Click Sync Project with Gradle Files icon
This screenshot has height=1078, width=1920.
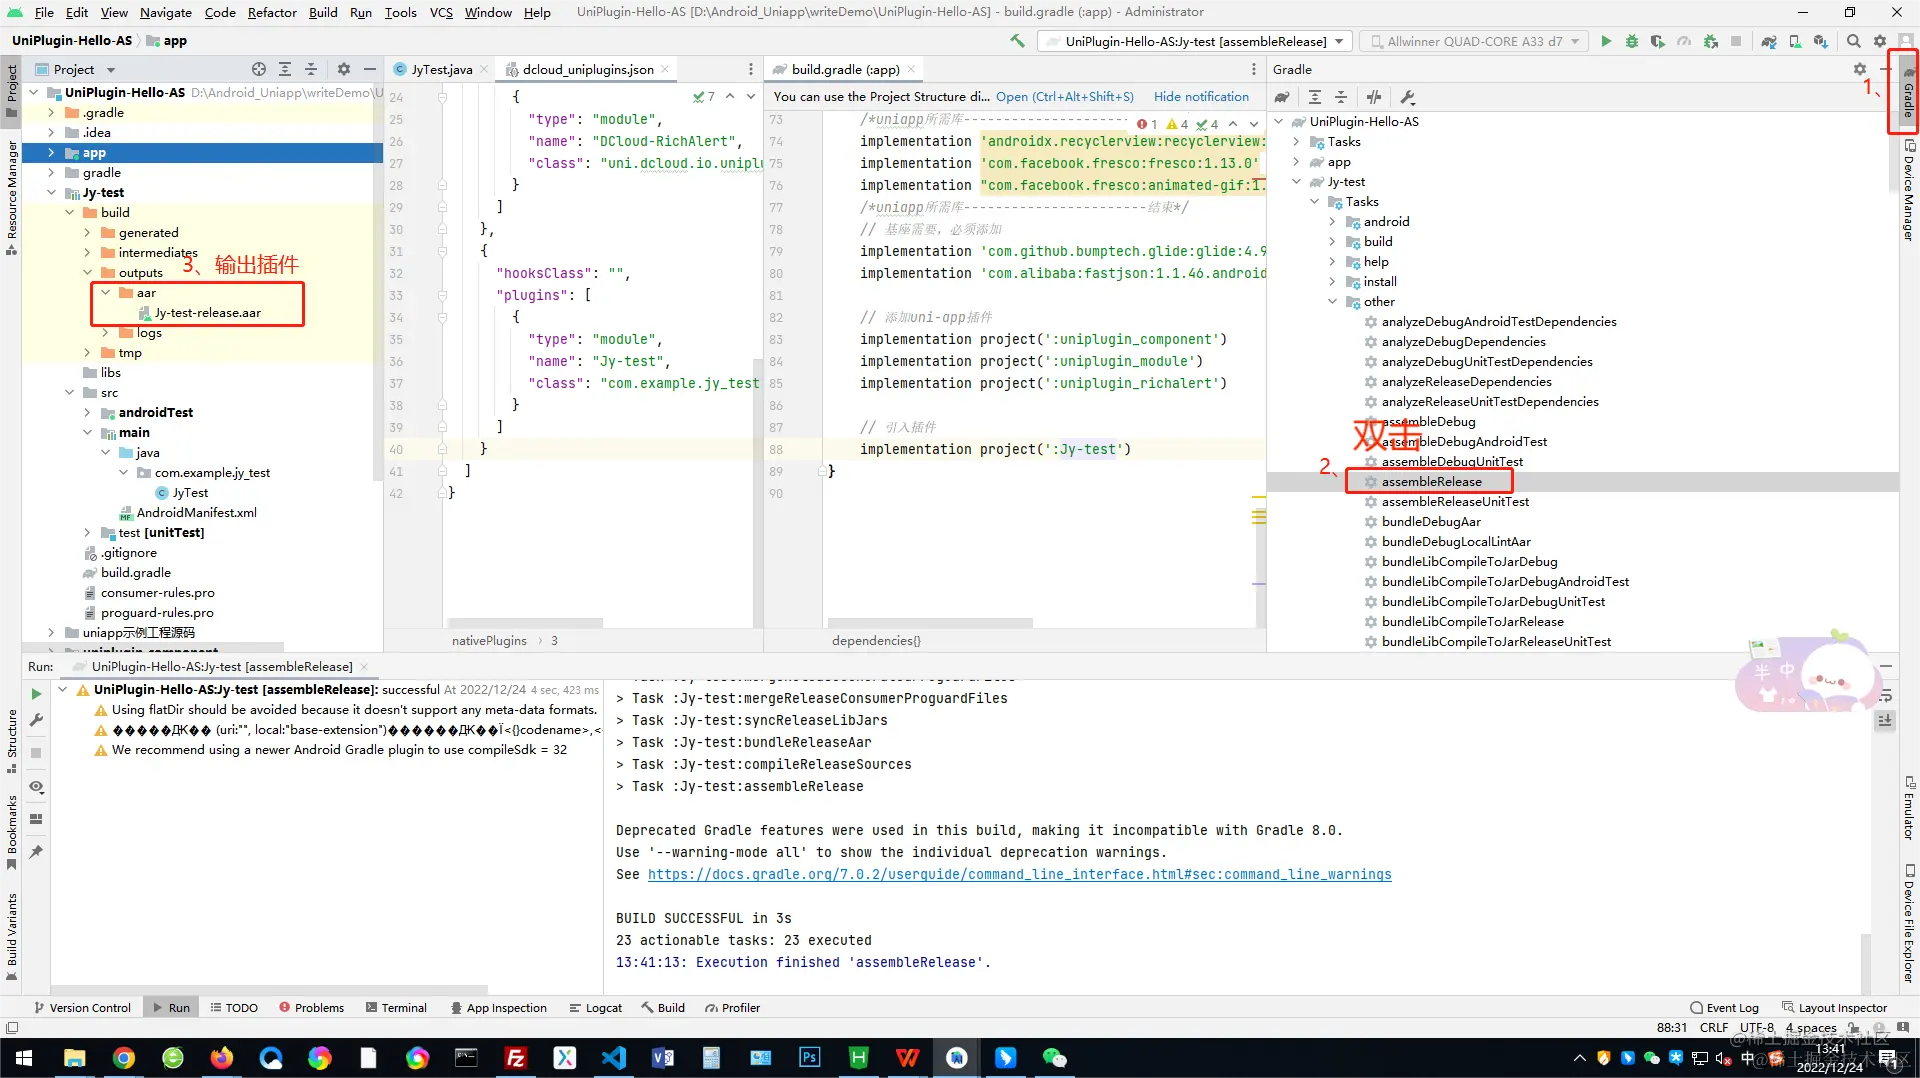coord(1769,41)
